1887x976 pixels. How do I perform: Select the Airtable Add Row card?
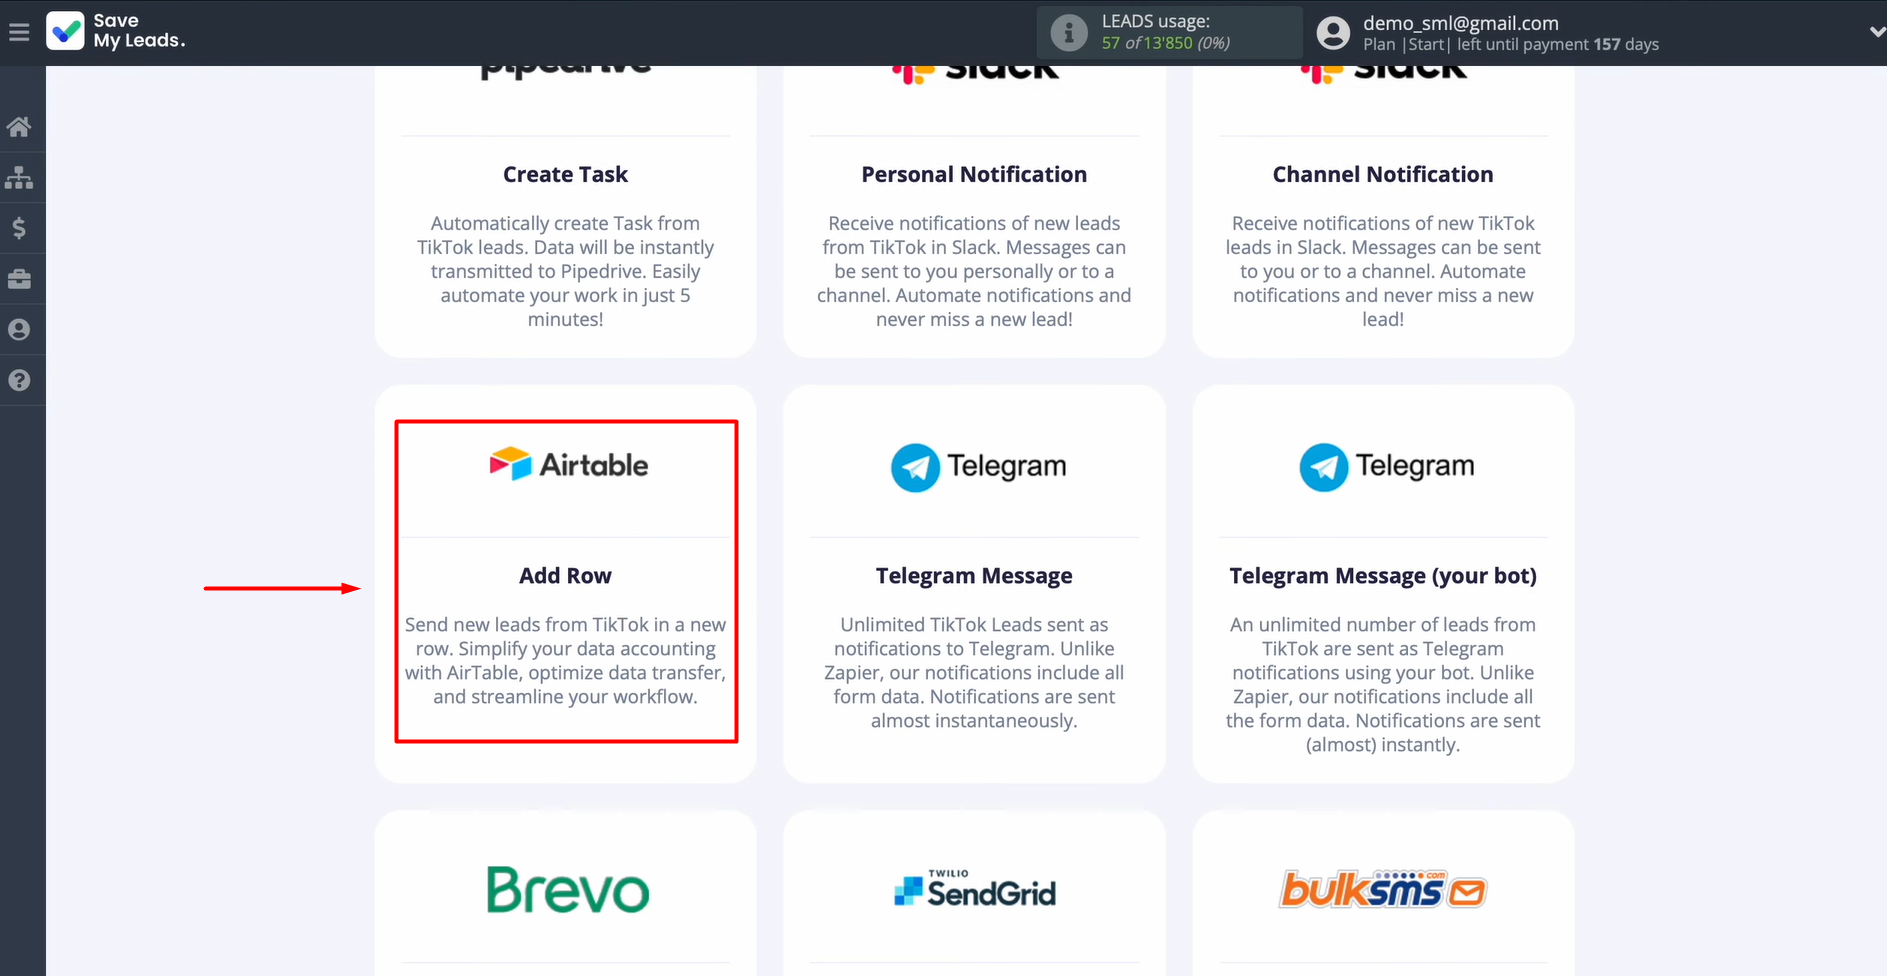click(x=566, y=581)
